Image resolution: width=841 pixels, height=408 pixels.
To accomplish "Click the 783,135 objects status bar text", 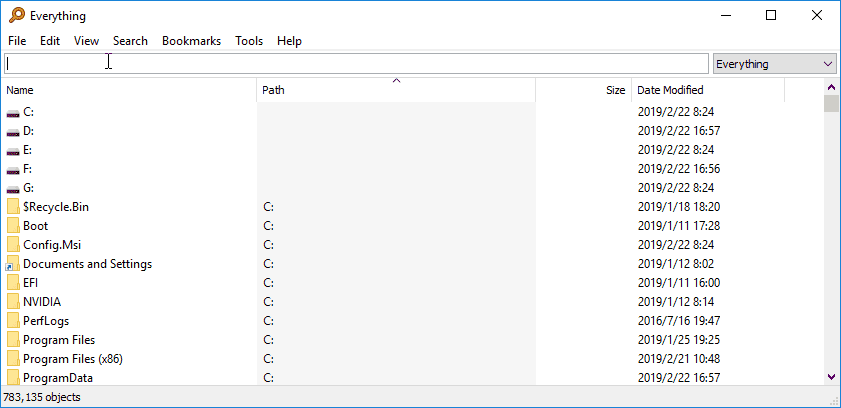I will [x=42, y=397].
